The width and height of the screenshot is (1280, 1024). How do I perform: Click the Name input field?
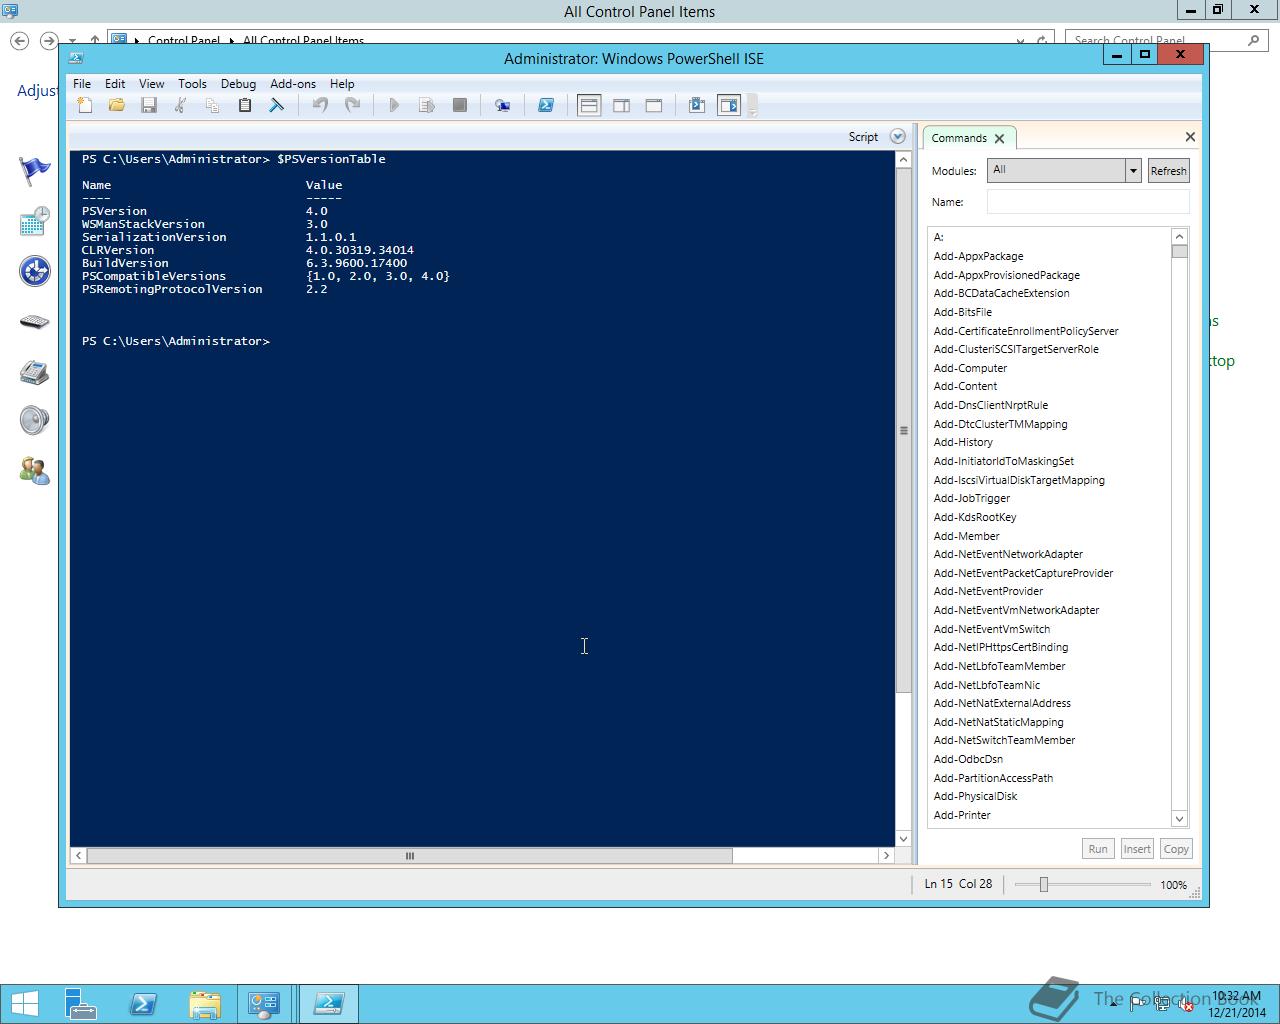(1088, 202)
